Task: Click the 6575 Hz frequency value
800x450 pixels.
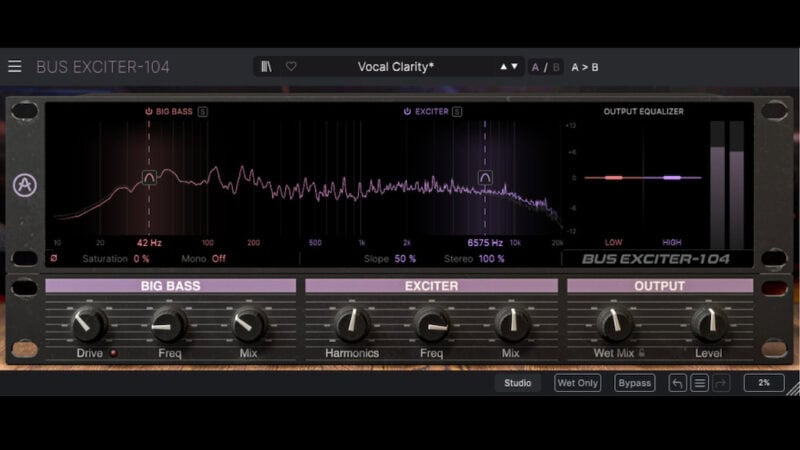Action: 485,243
